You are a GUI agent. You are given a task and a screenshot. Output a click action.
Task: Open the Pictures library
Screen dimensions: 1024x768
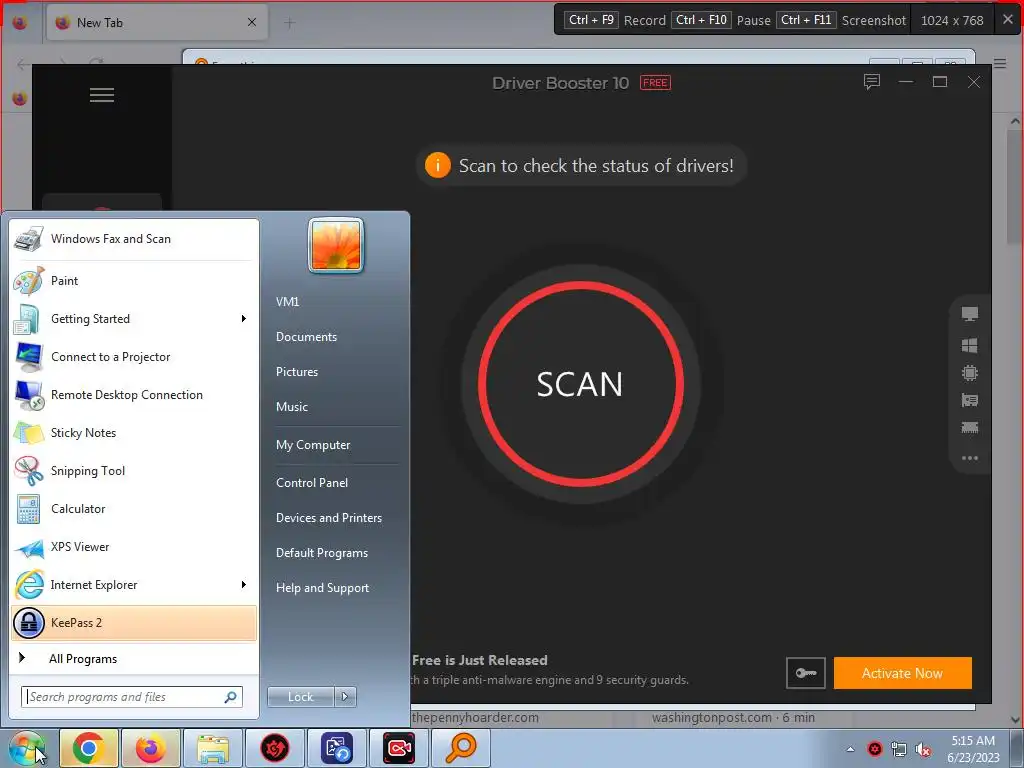click(297, 372)
